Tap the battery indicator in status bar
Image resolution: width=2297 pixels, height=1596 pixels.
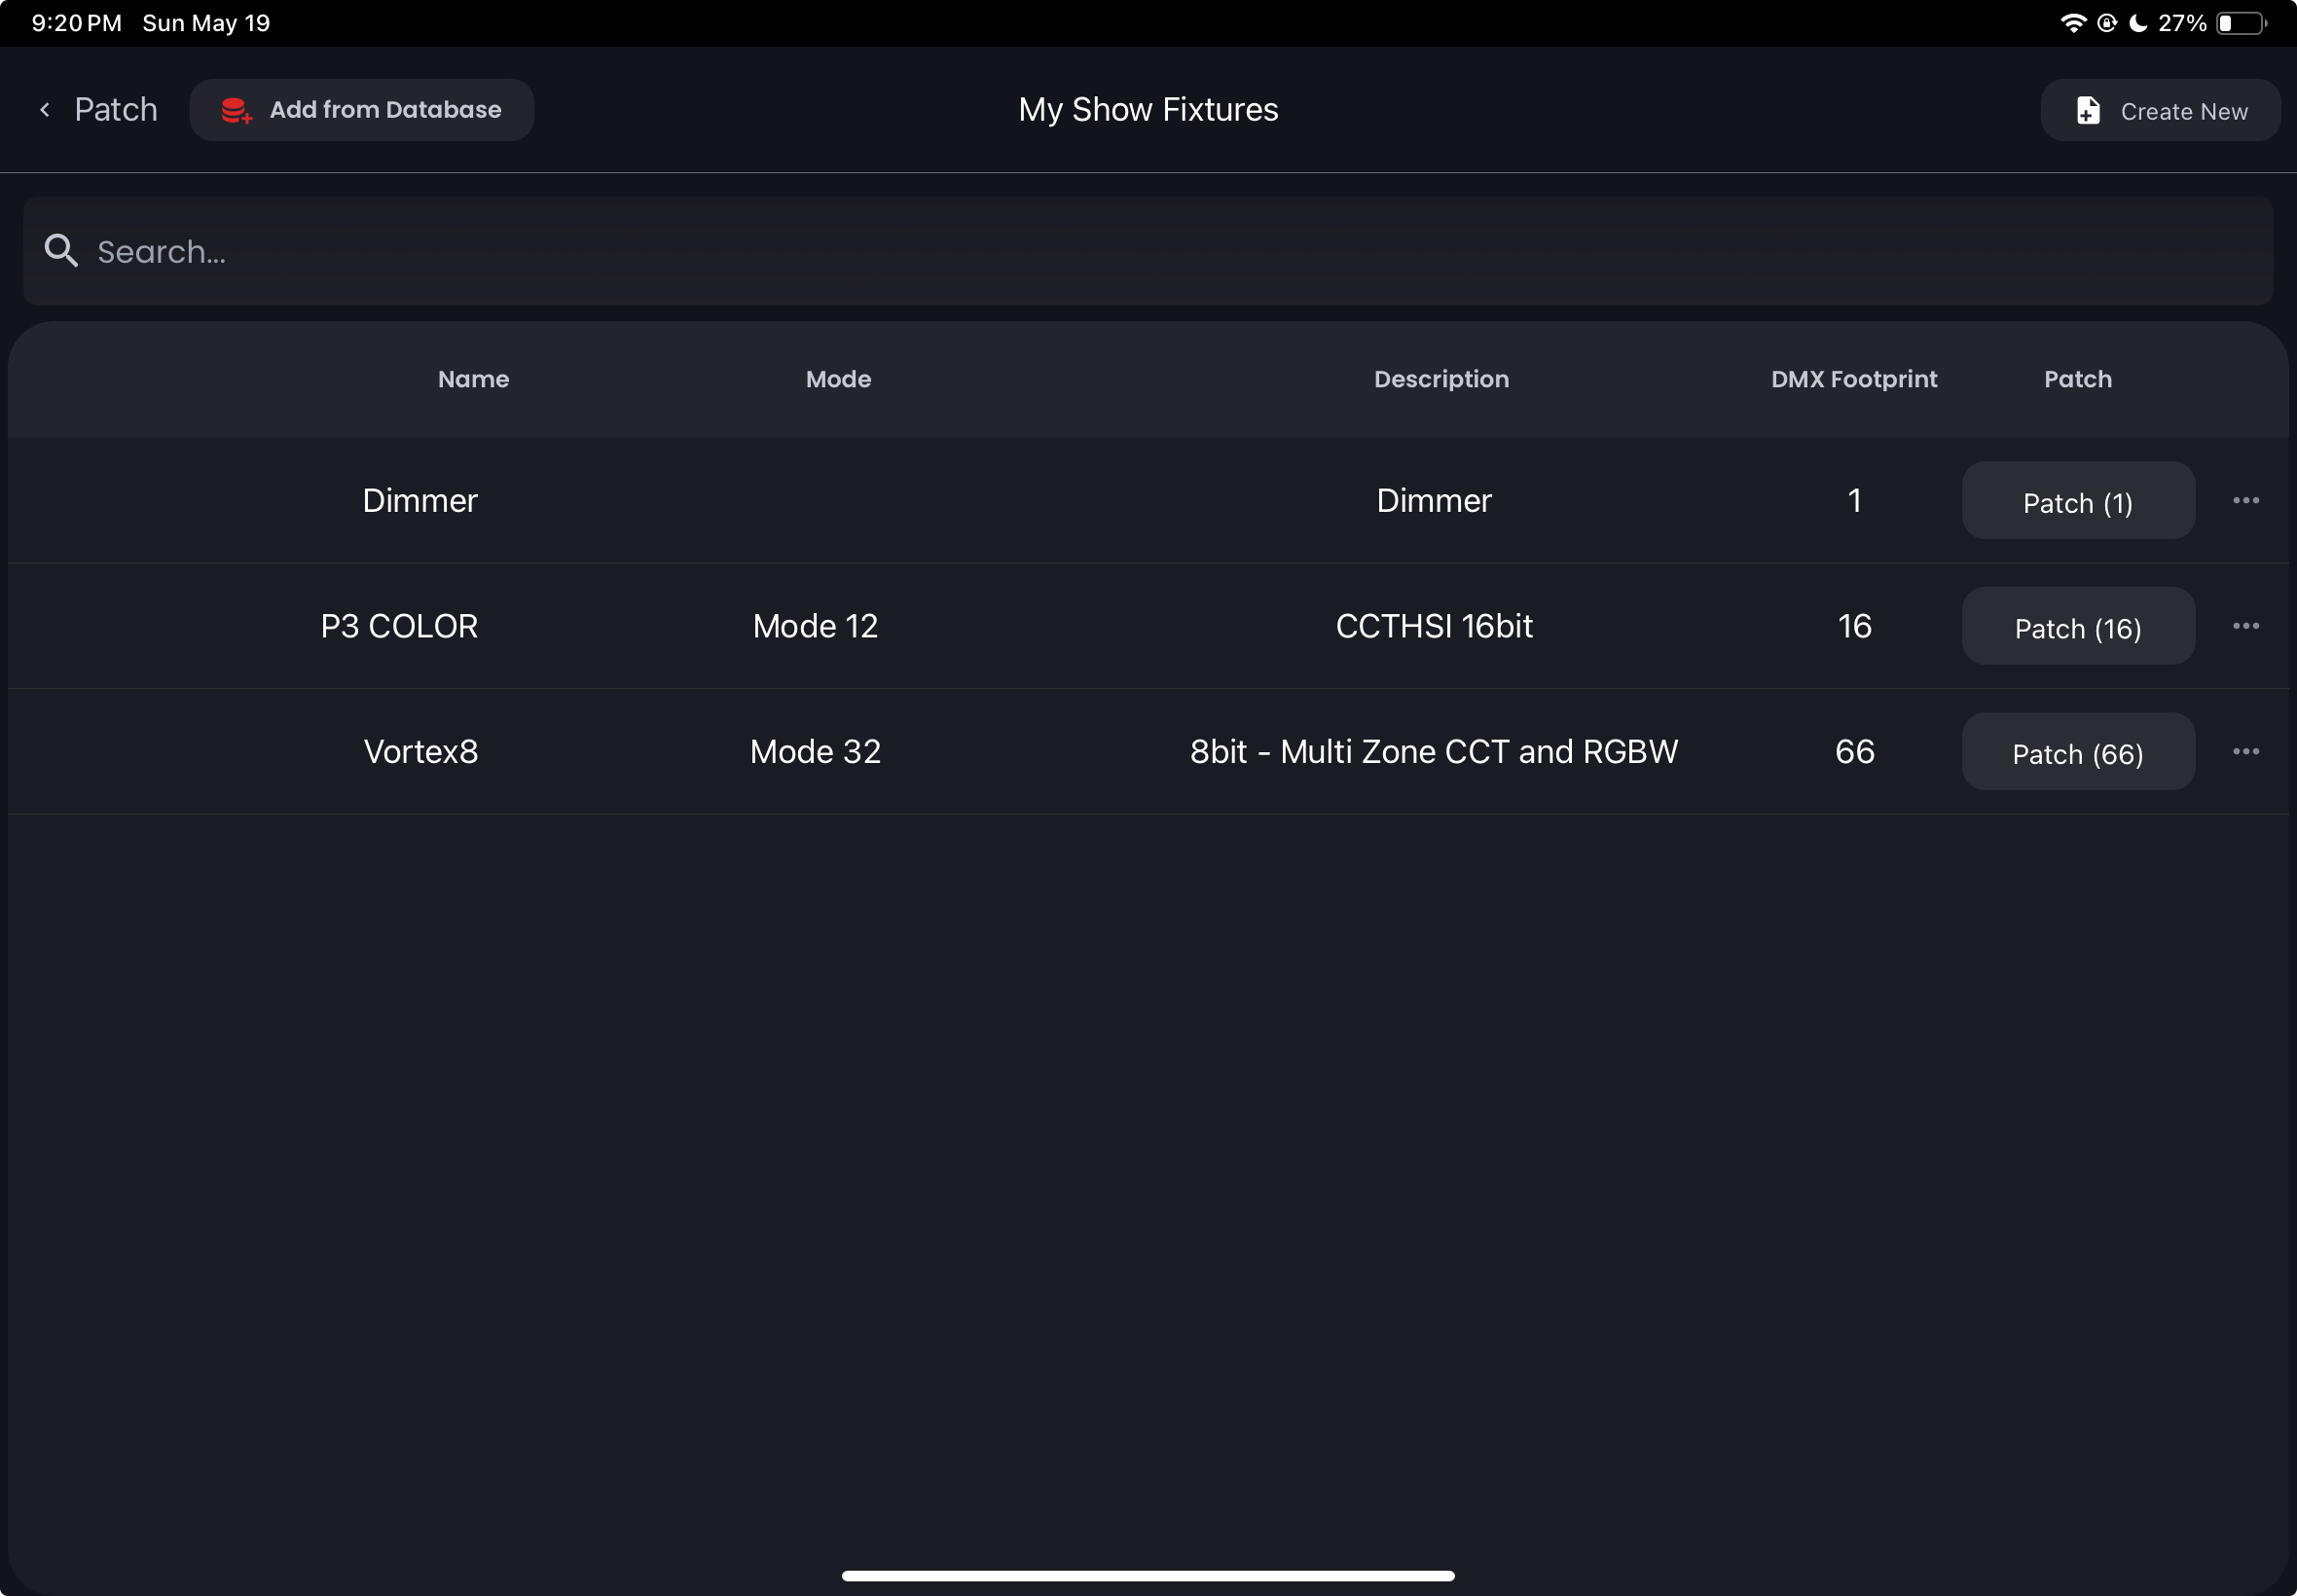[x=2241, y=23]
